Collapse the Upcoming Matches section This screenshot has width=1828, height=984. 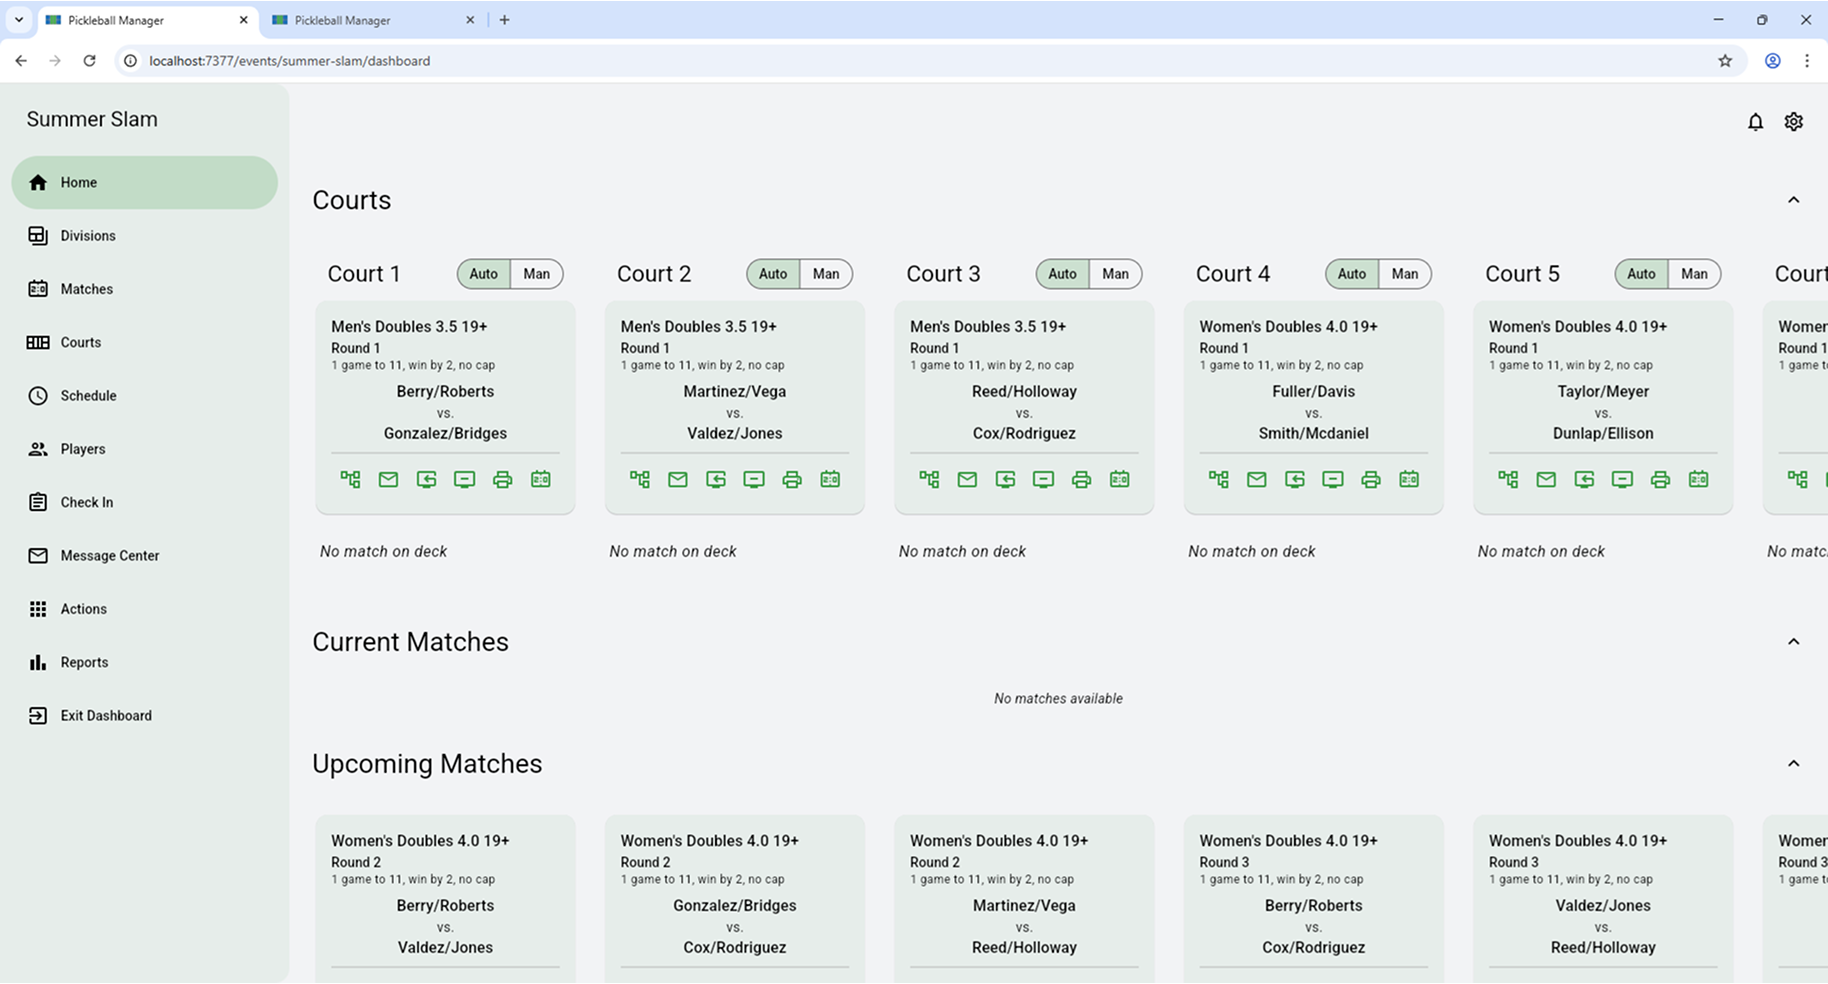[1791, 764]
